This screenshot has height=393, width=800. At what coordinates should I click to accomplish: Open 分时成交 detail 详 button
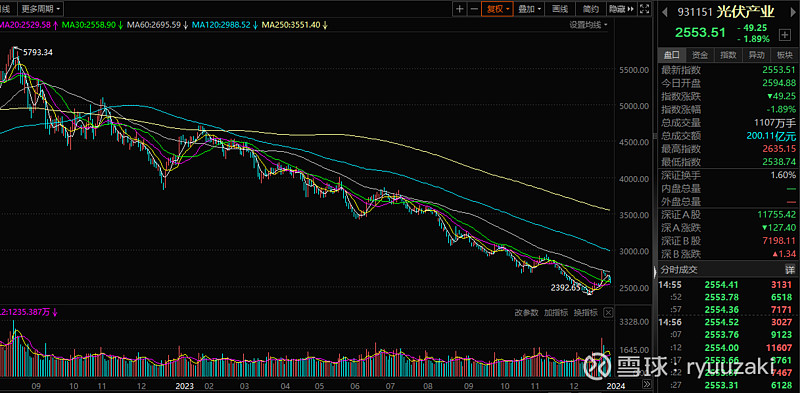coord(790,269)
